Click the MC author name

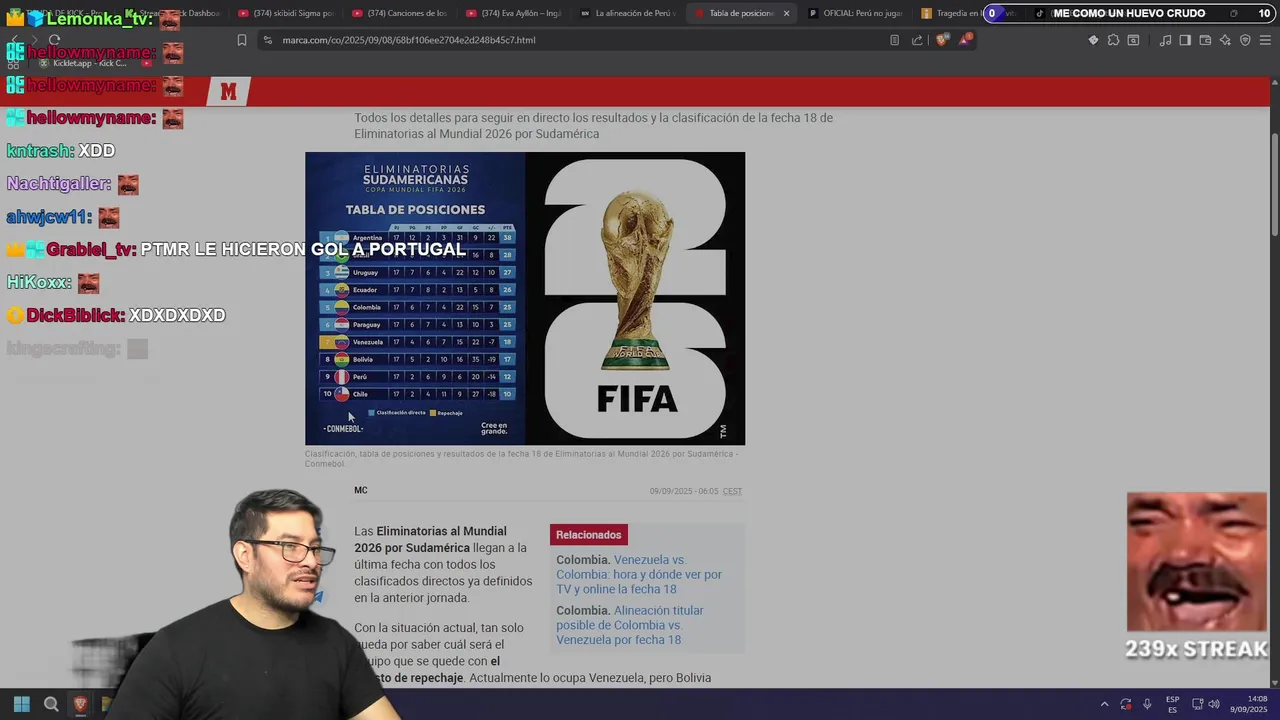coord(361,490)
